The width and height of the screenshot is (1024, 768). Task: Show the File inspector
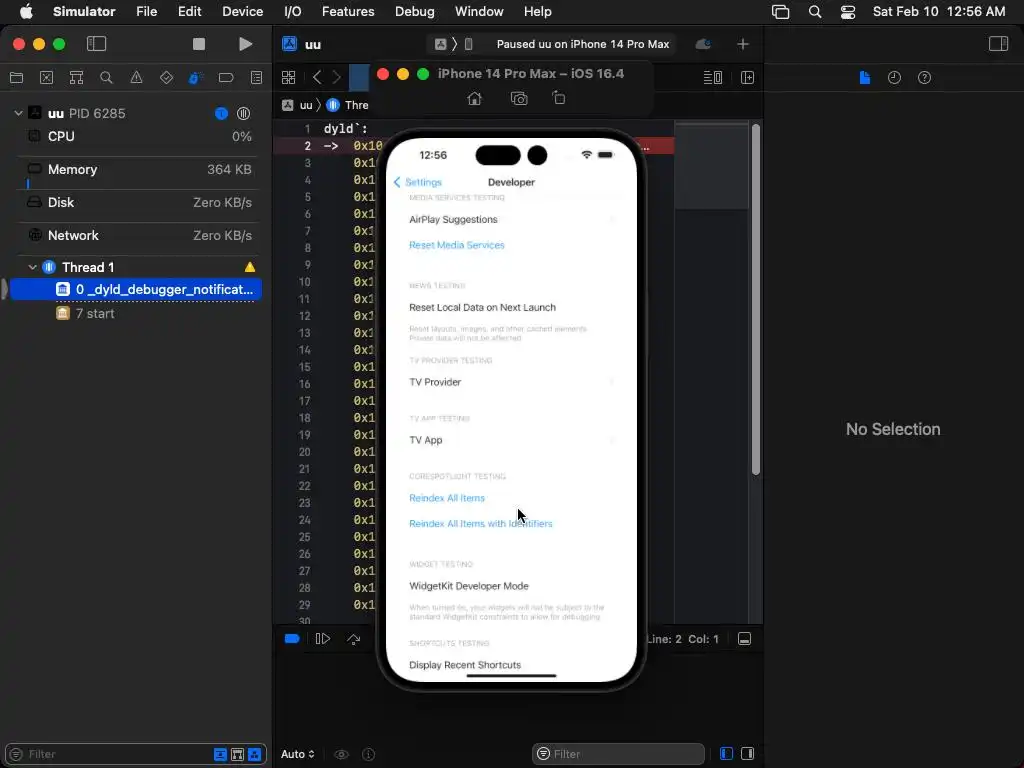point(865,78)
